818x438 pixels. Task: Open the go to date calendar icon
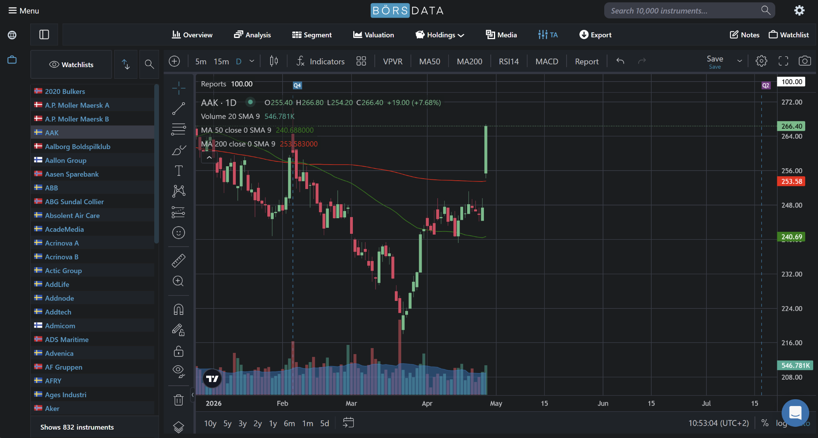[348, 423]
